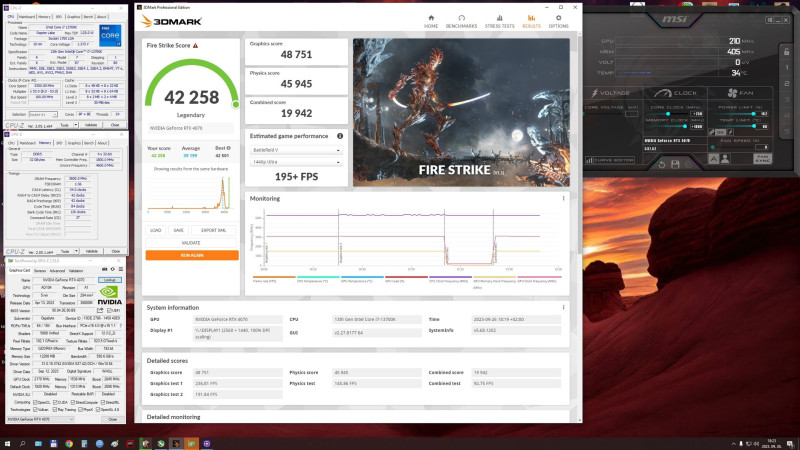Screen dimensions: 800x450
Task: Open Tools dropdown arrow in CPU-Z CPU window
Action: pos(76,125)
